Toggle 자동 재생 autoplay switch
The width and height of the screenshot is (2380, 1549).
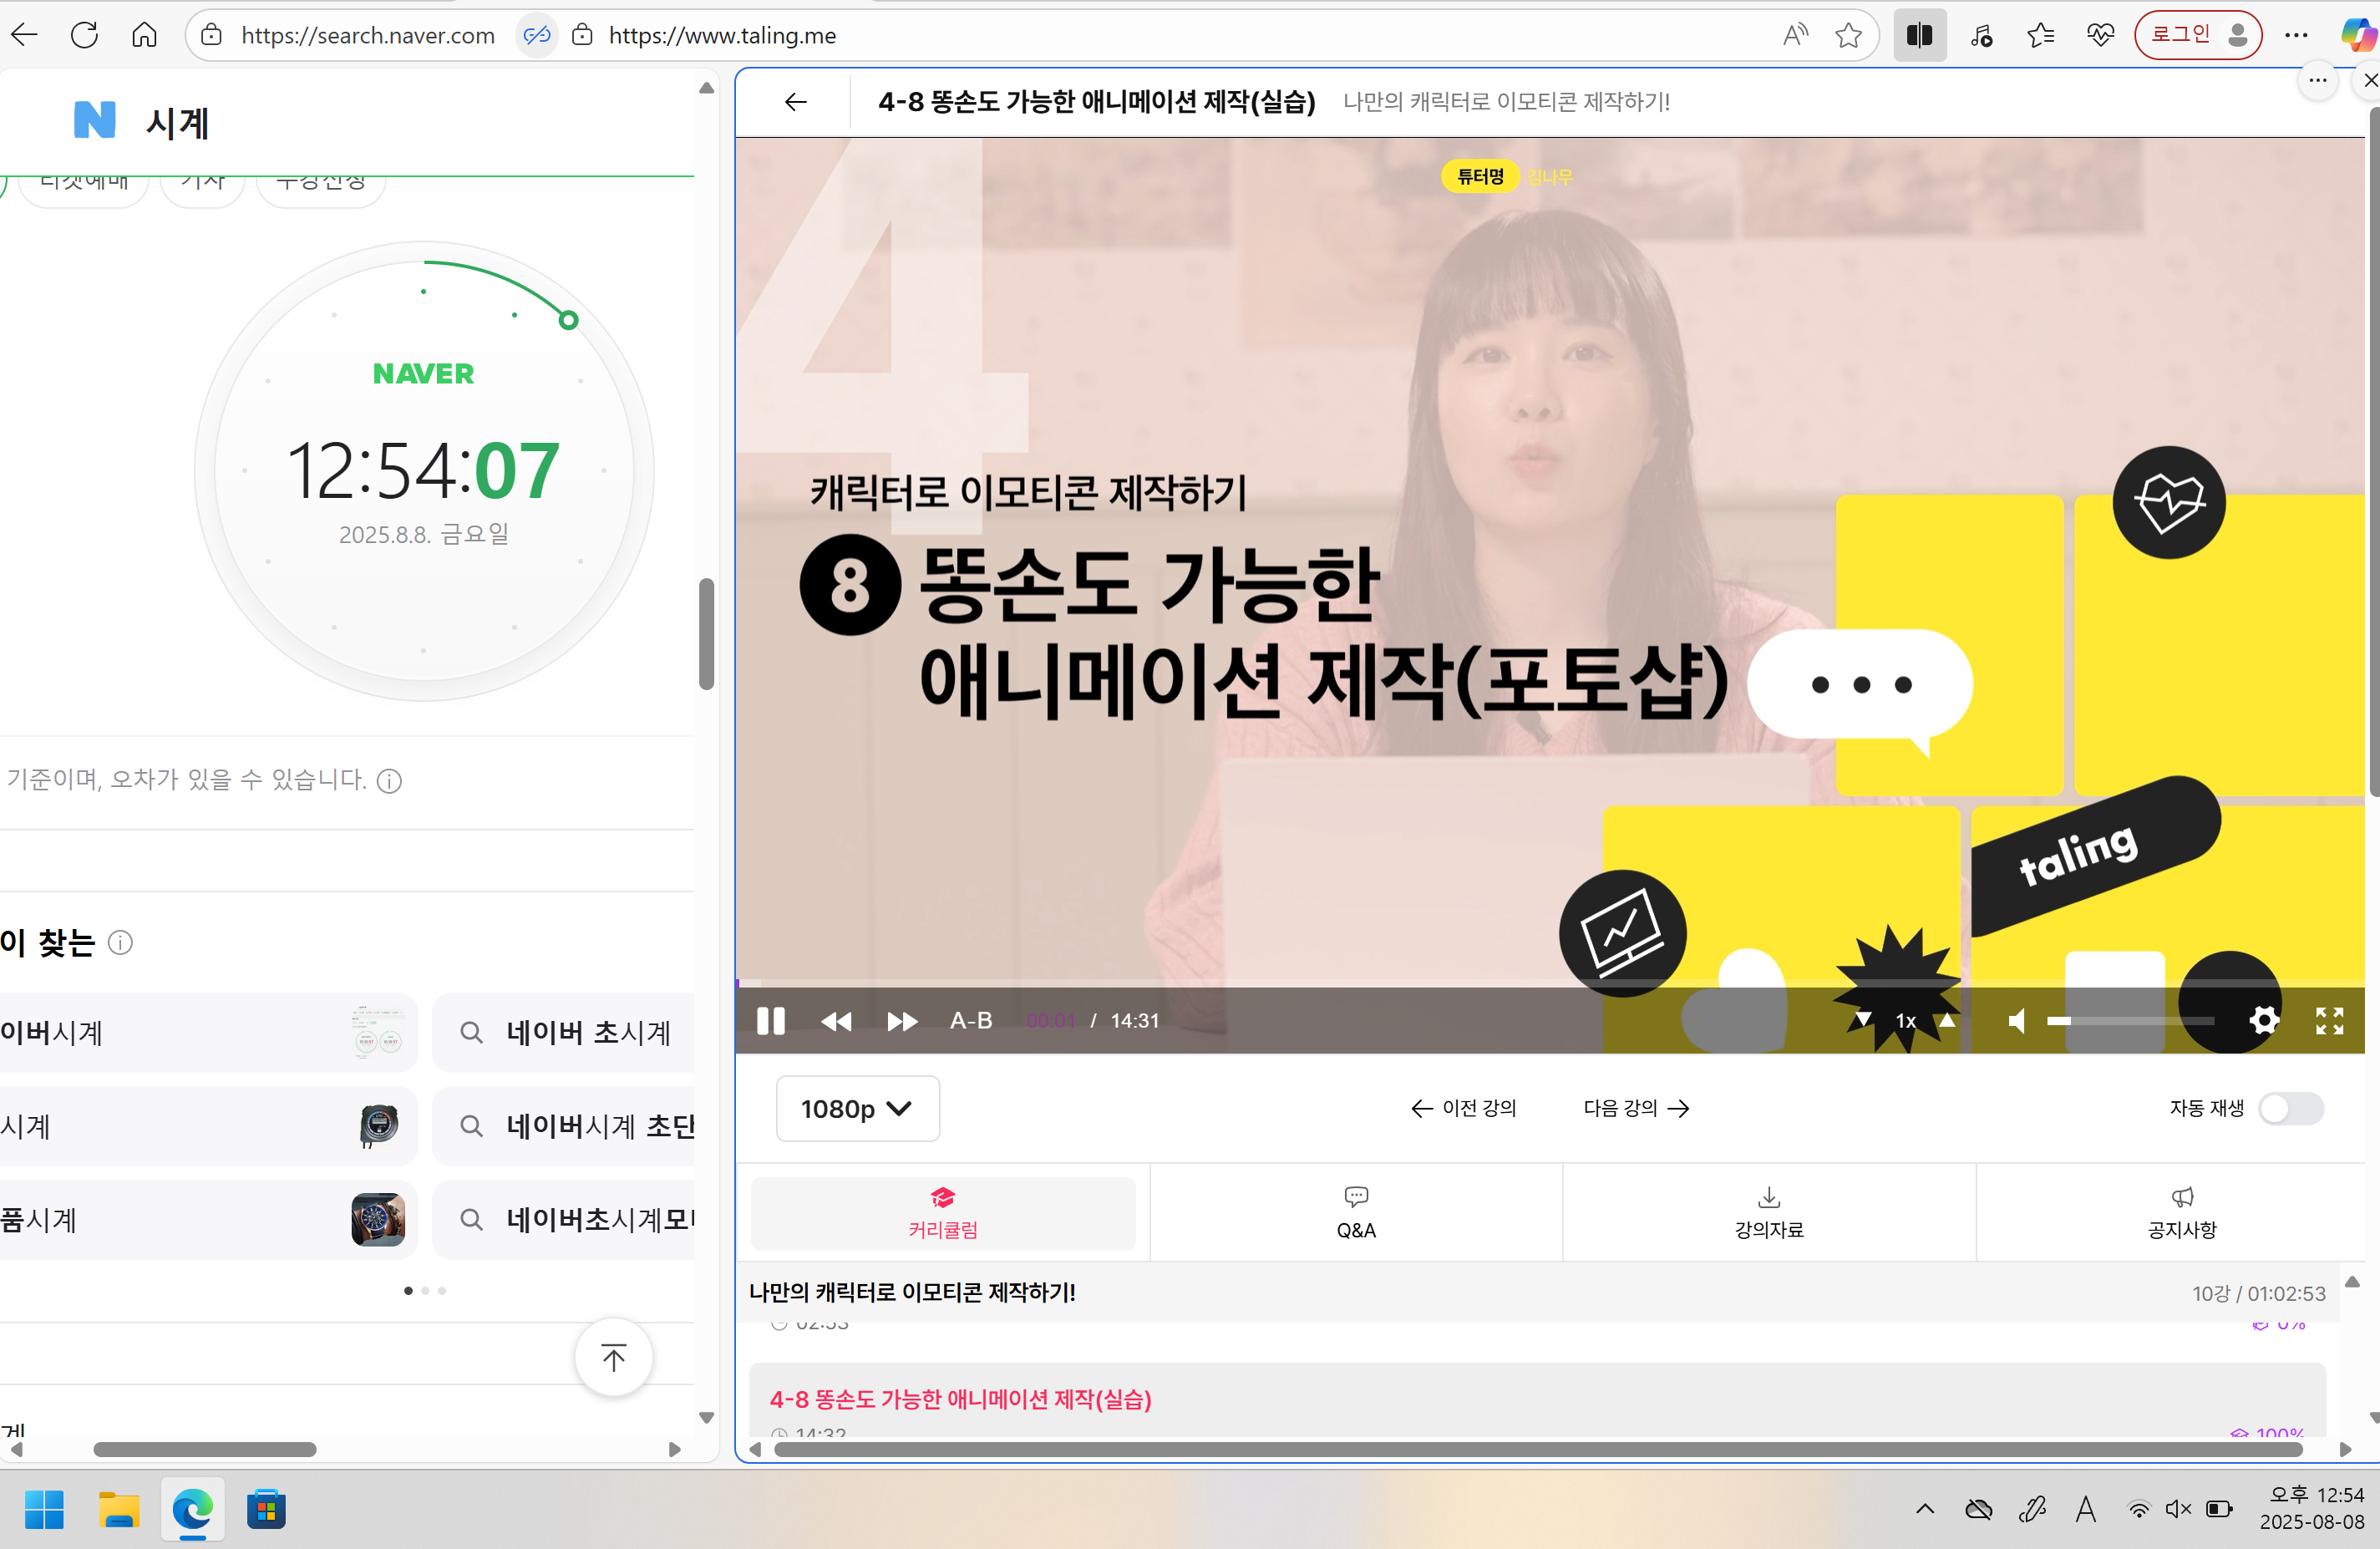(2294, 1108)
